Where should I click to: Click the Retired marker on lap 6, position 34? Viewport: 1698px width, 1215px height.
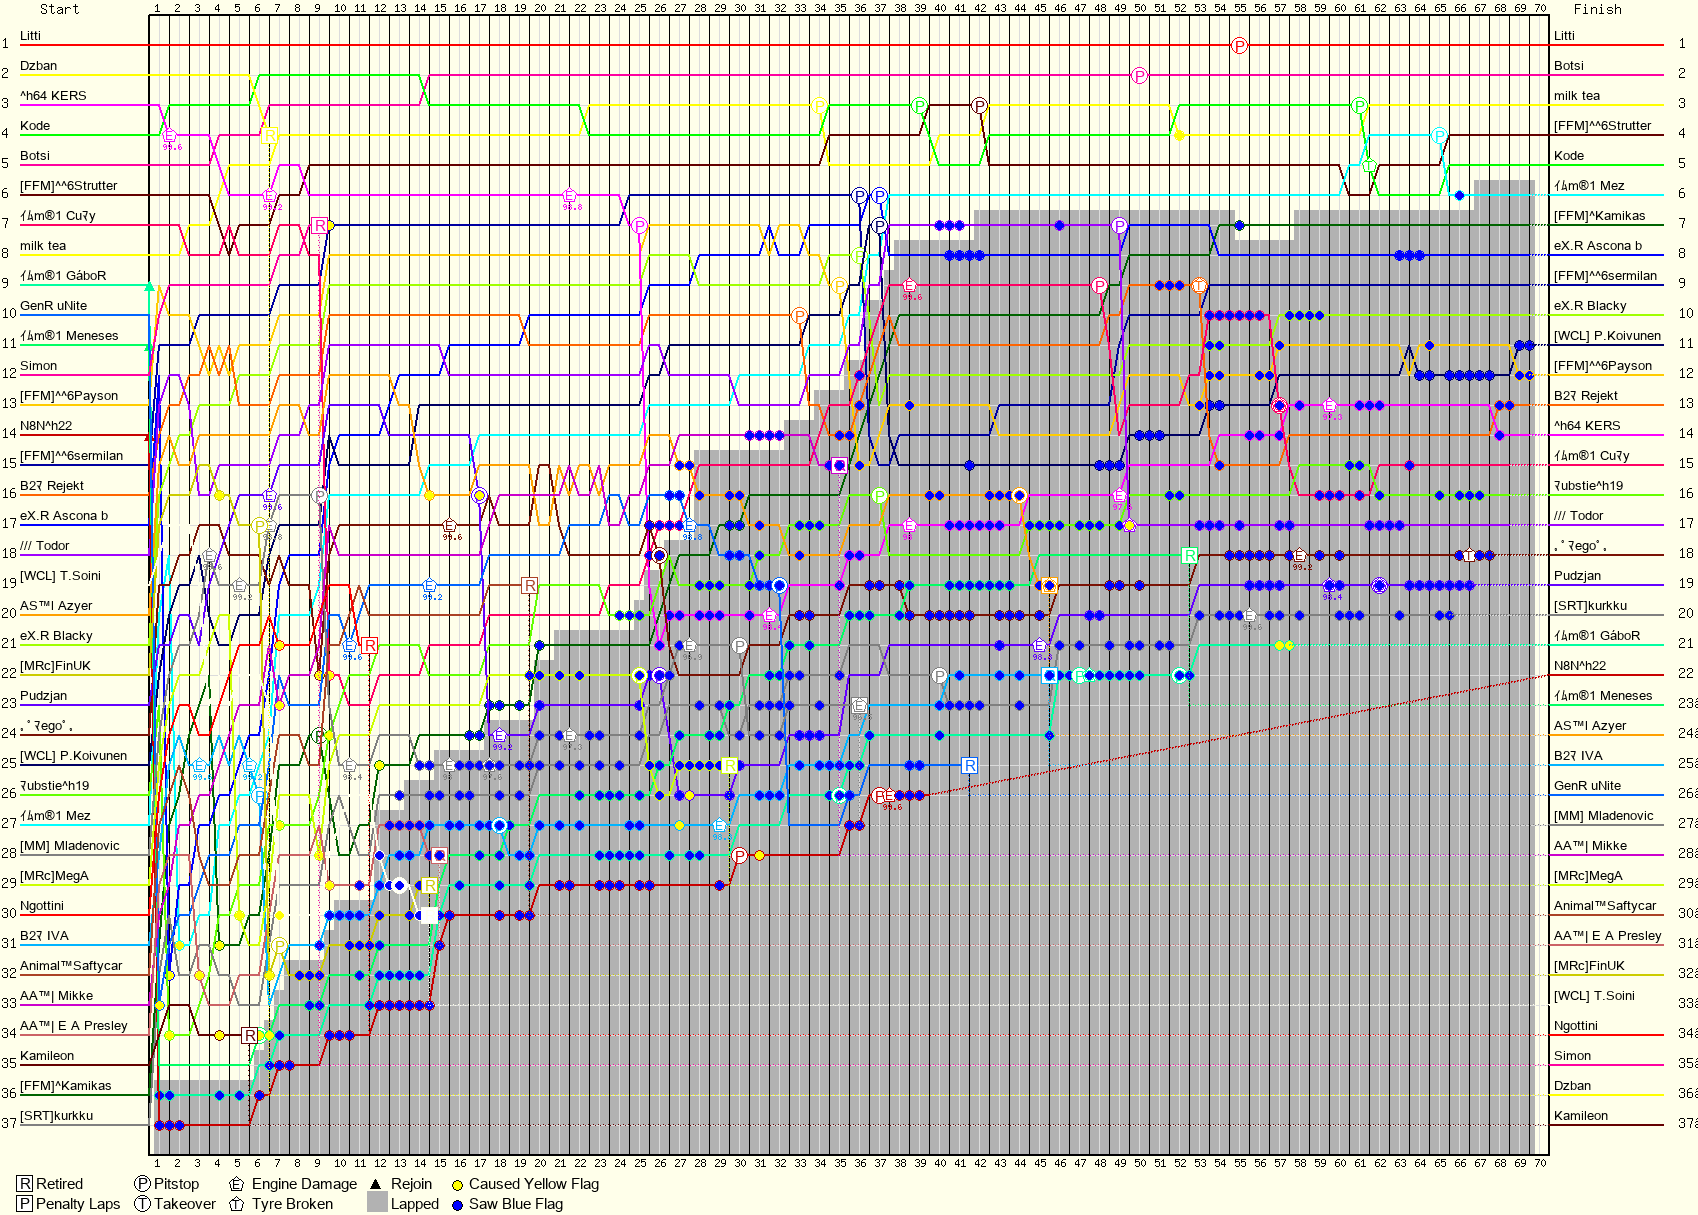click(x=249, y=1035)
